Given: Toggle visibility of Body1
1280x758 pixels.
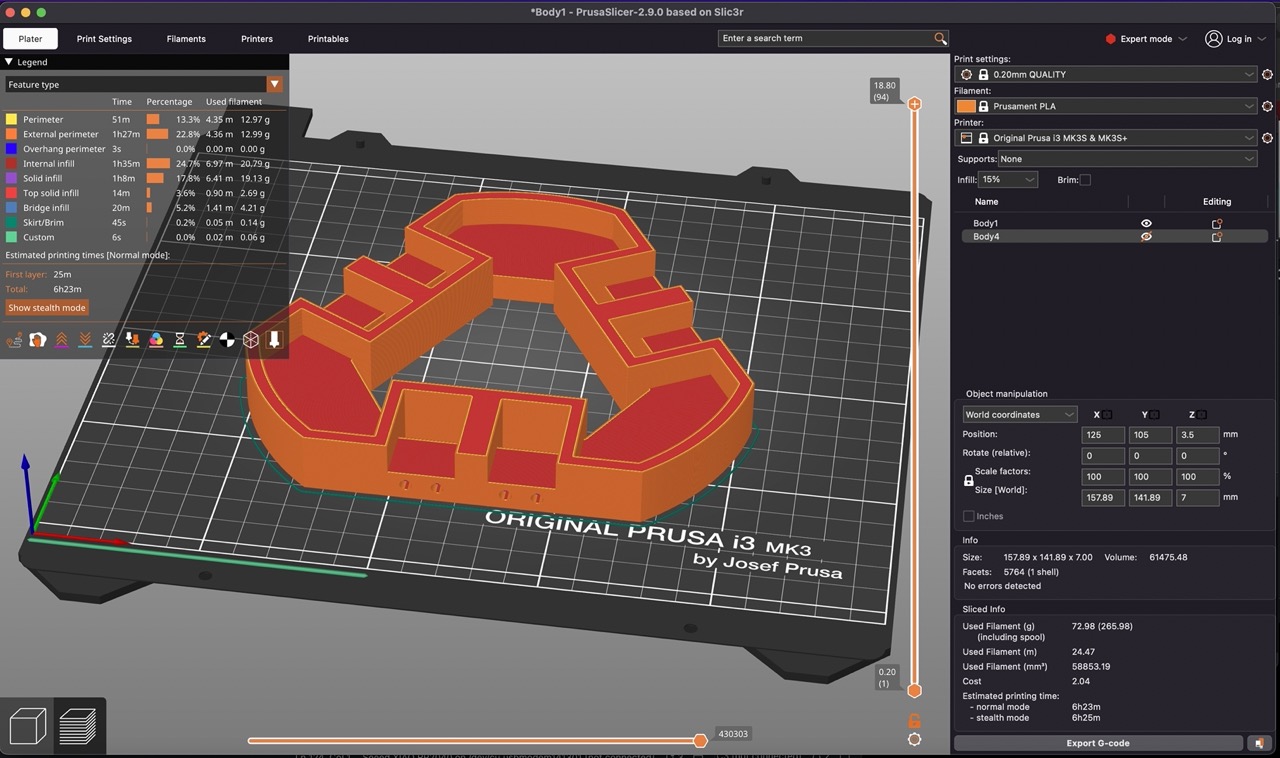Looking at the screenshot, I should (x=1146, y=223).
